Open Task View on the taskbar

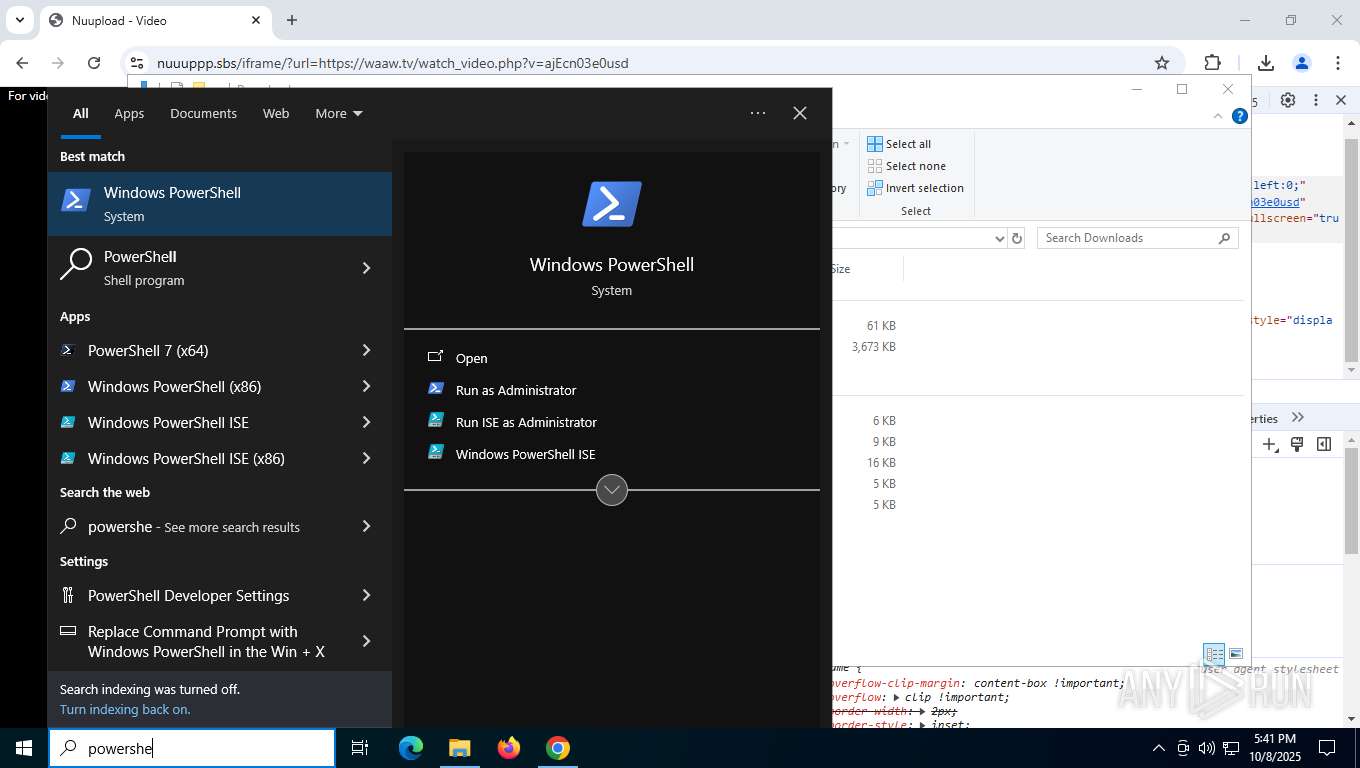[x=361, y=748]
